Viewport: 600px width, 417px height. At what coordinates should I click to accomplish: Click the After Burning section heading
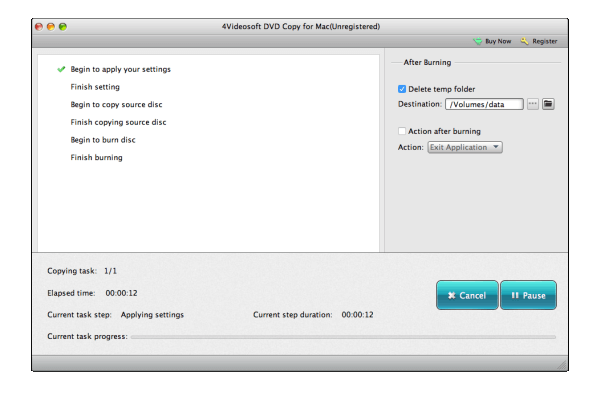point(427,62)
